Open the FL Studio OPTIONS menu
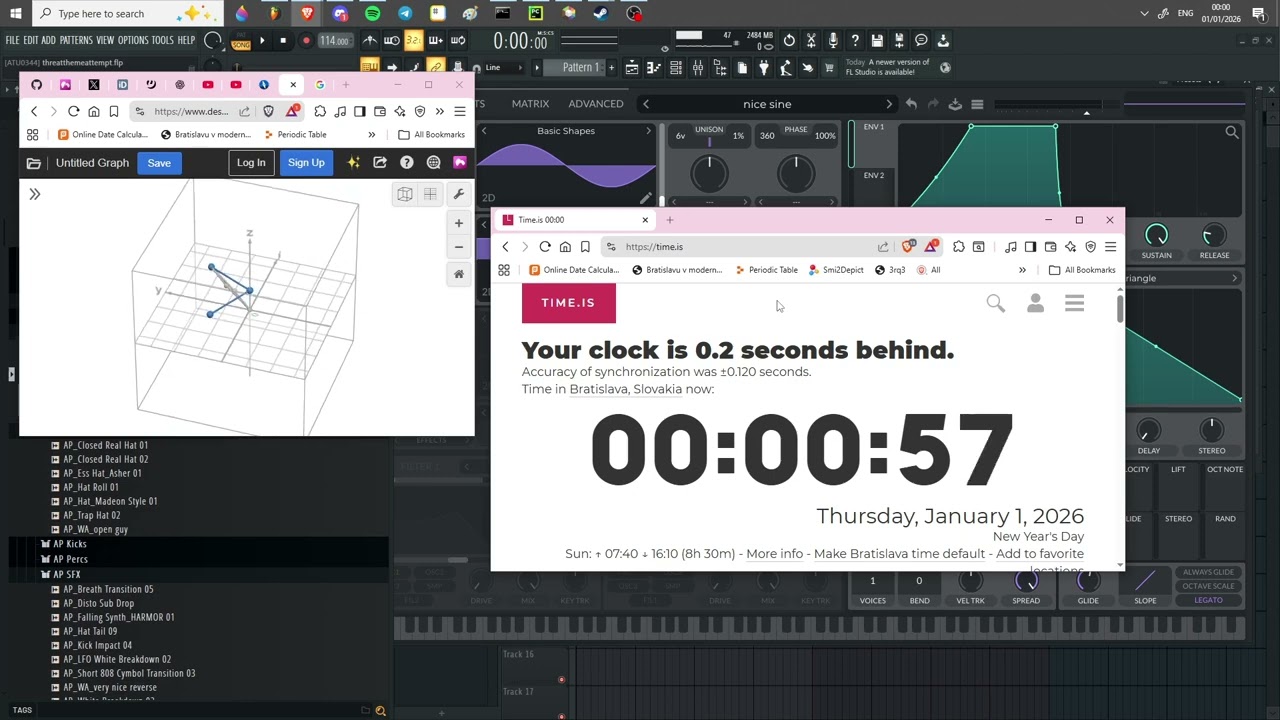Image resolution: width=1280 pixels, height=720 pixels. (133, 41)
